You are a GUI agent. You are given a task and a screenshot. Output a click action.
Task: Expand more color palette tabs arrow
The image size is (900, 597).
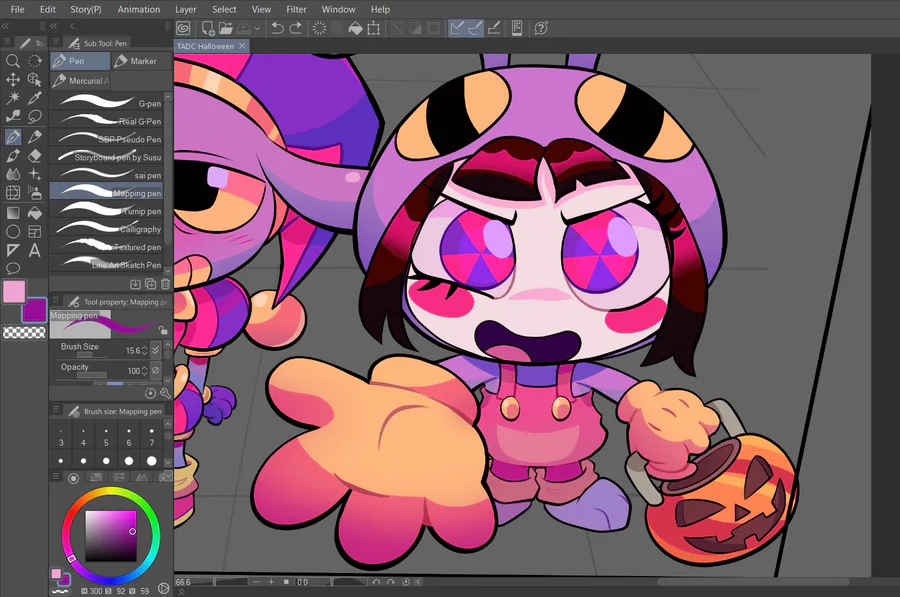(x=168, y=476)
